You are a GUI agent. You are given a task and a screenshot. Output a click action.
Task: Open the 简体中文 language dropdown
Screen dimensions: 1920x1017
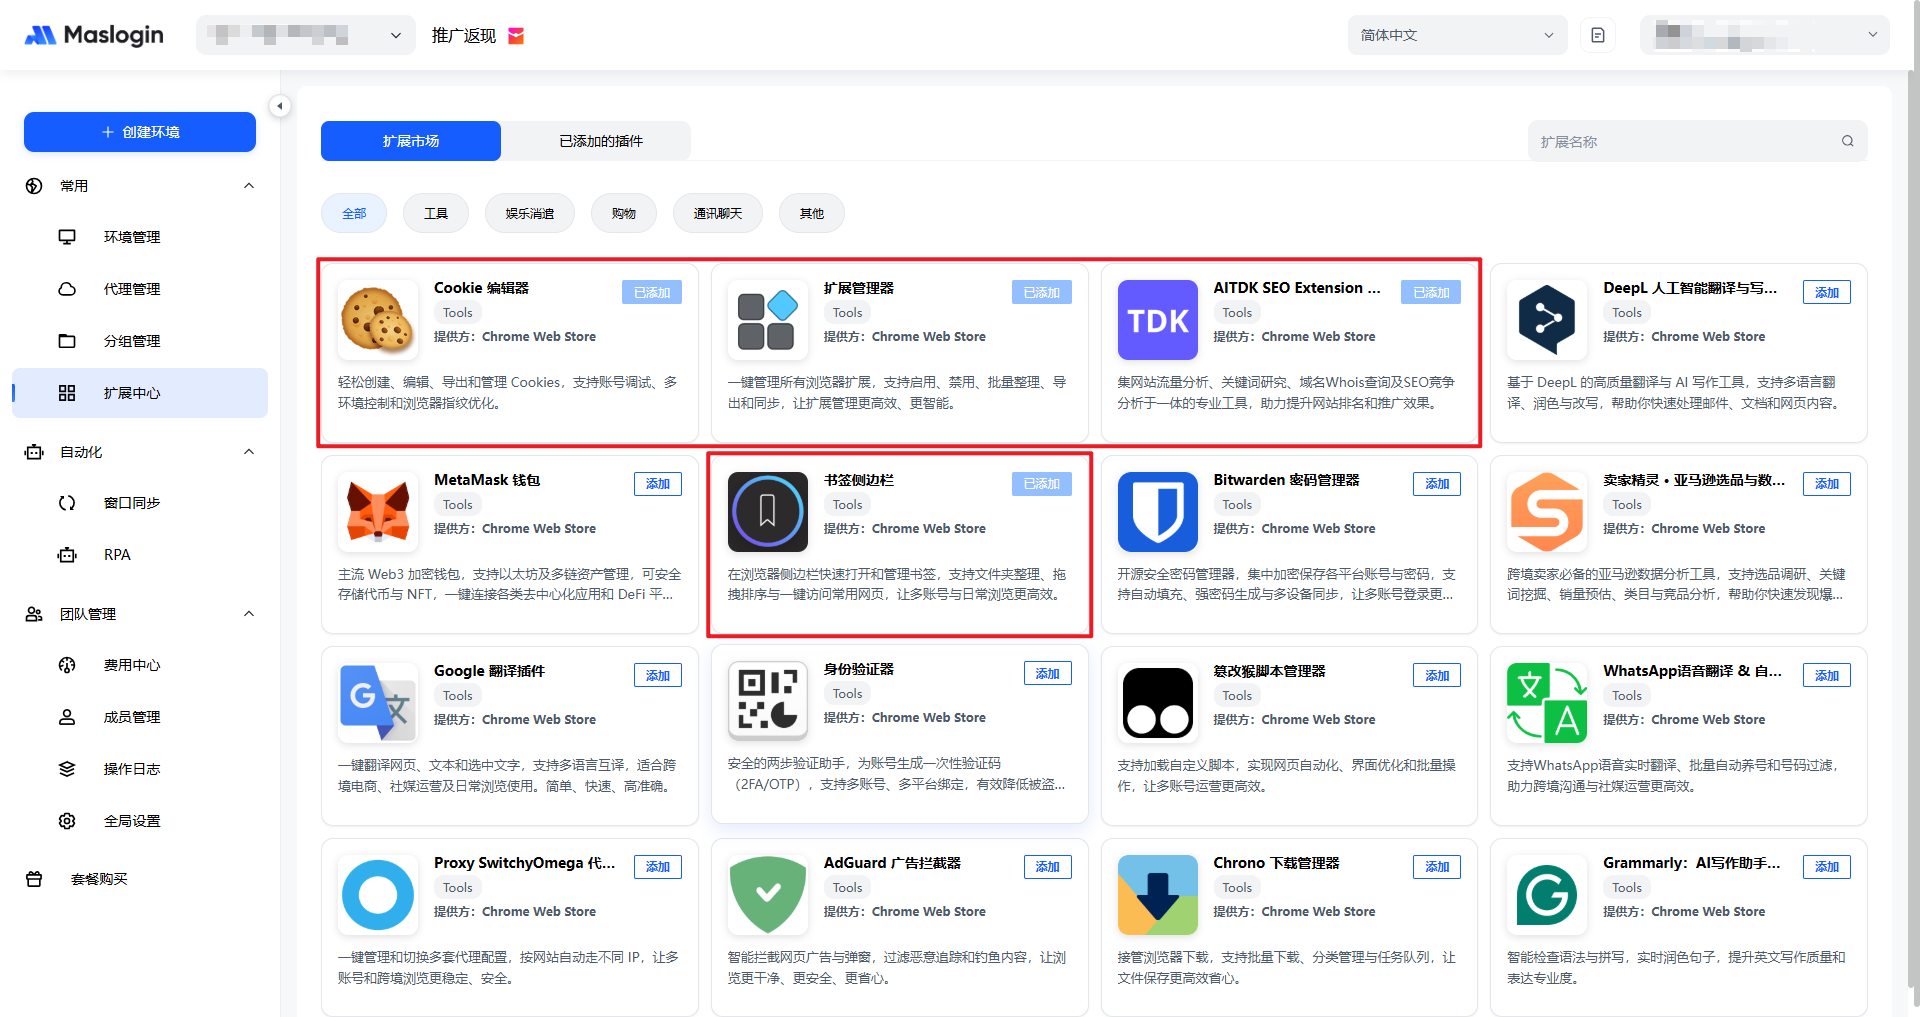(x=1456, y=35)
